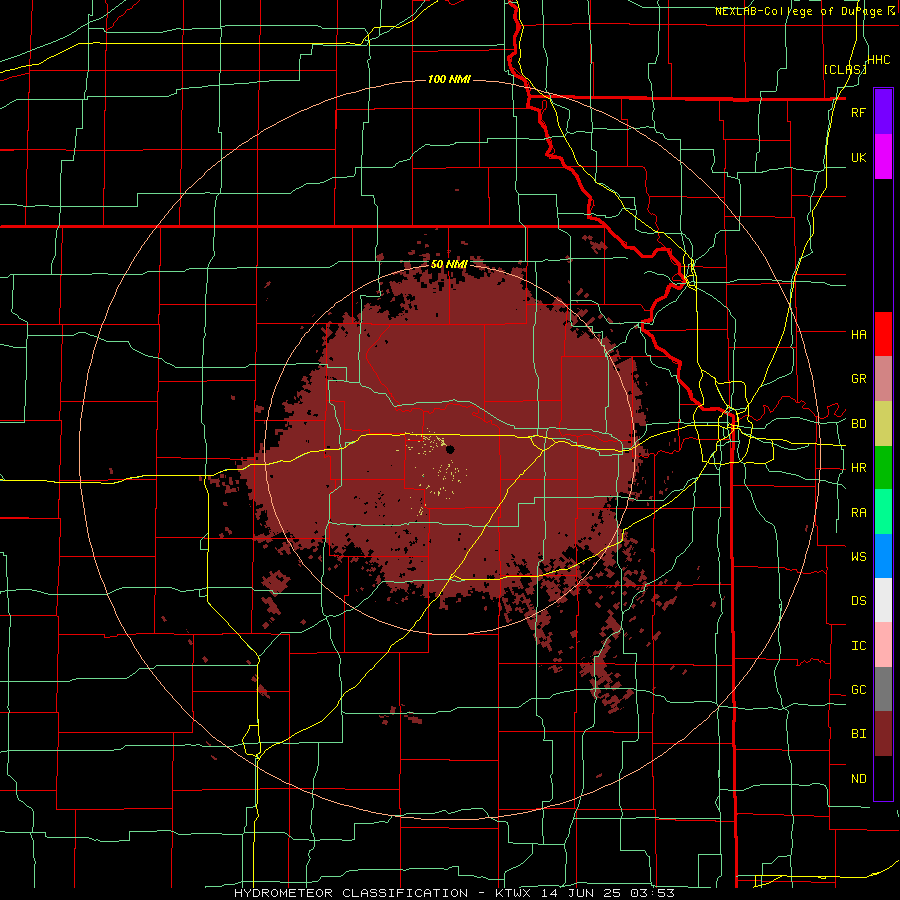This screenshot has height=900, width=900.
Task: Click the 'DS' legend label
Action: point(858,601)
